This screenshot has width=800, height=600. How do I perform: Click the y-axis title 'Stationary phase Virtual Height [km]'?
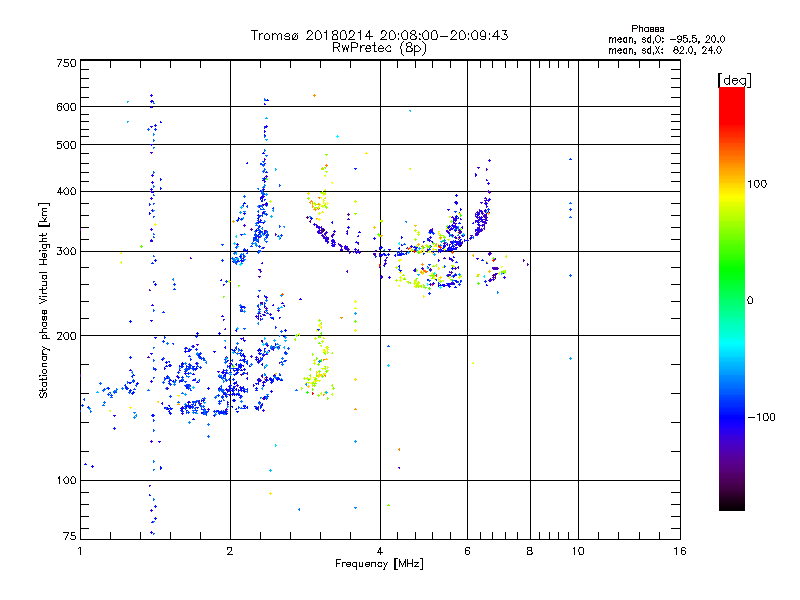pyautogui.click(x=44, y=301)
